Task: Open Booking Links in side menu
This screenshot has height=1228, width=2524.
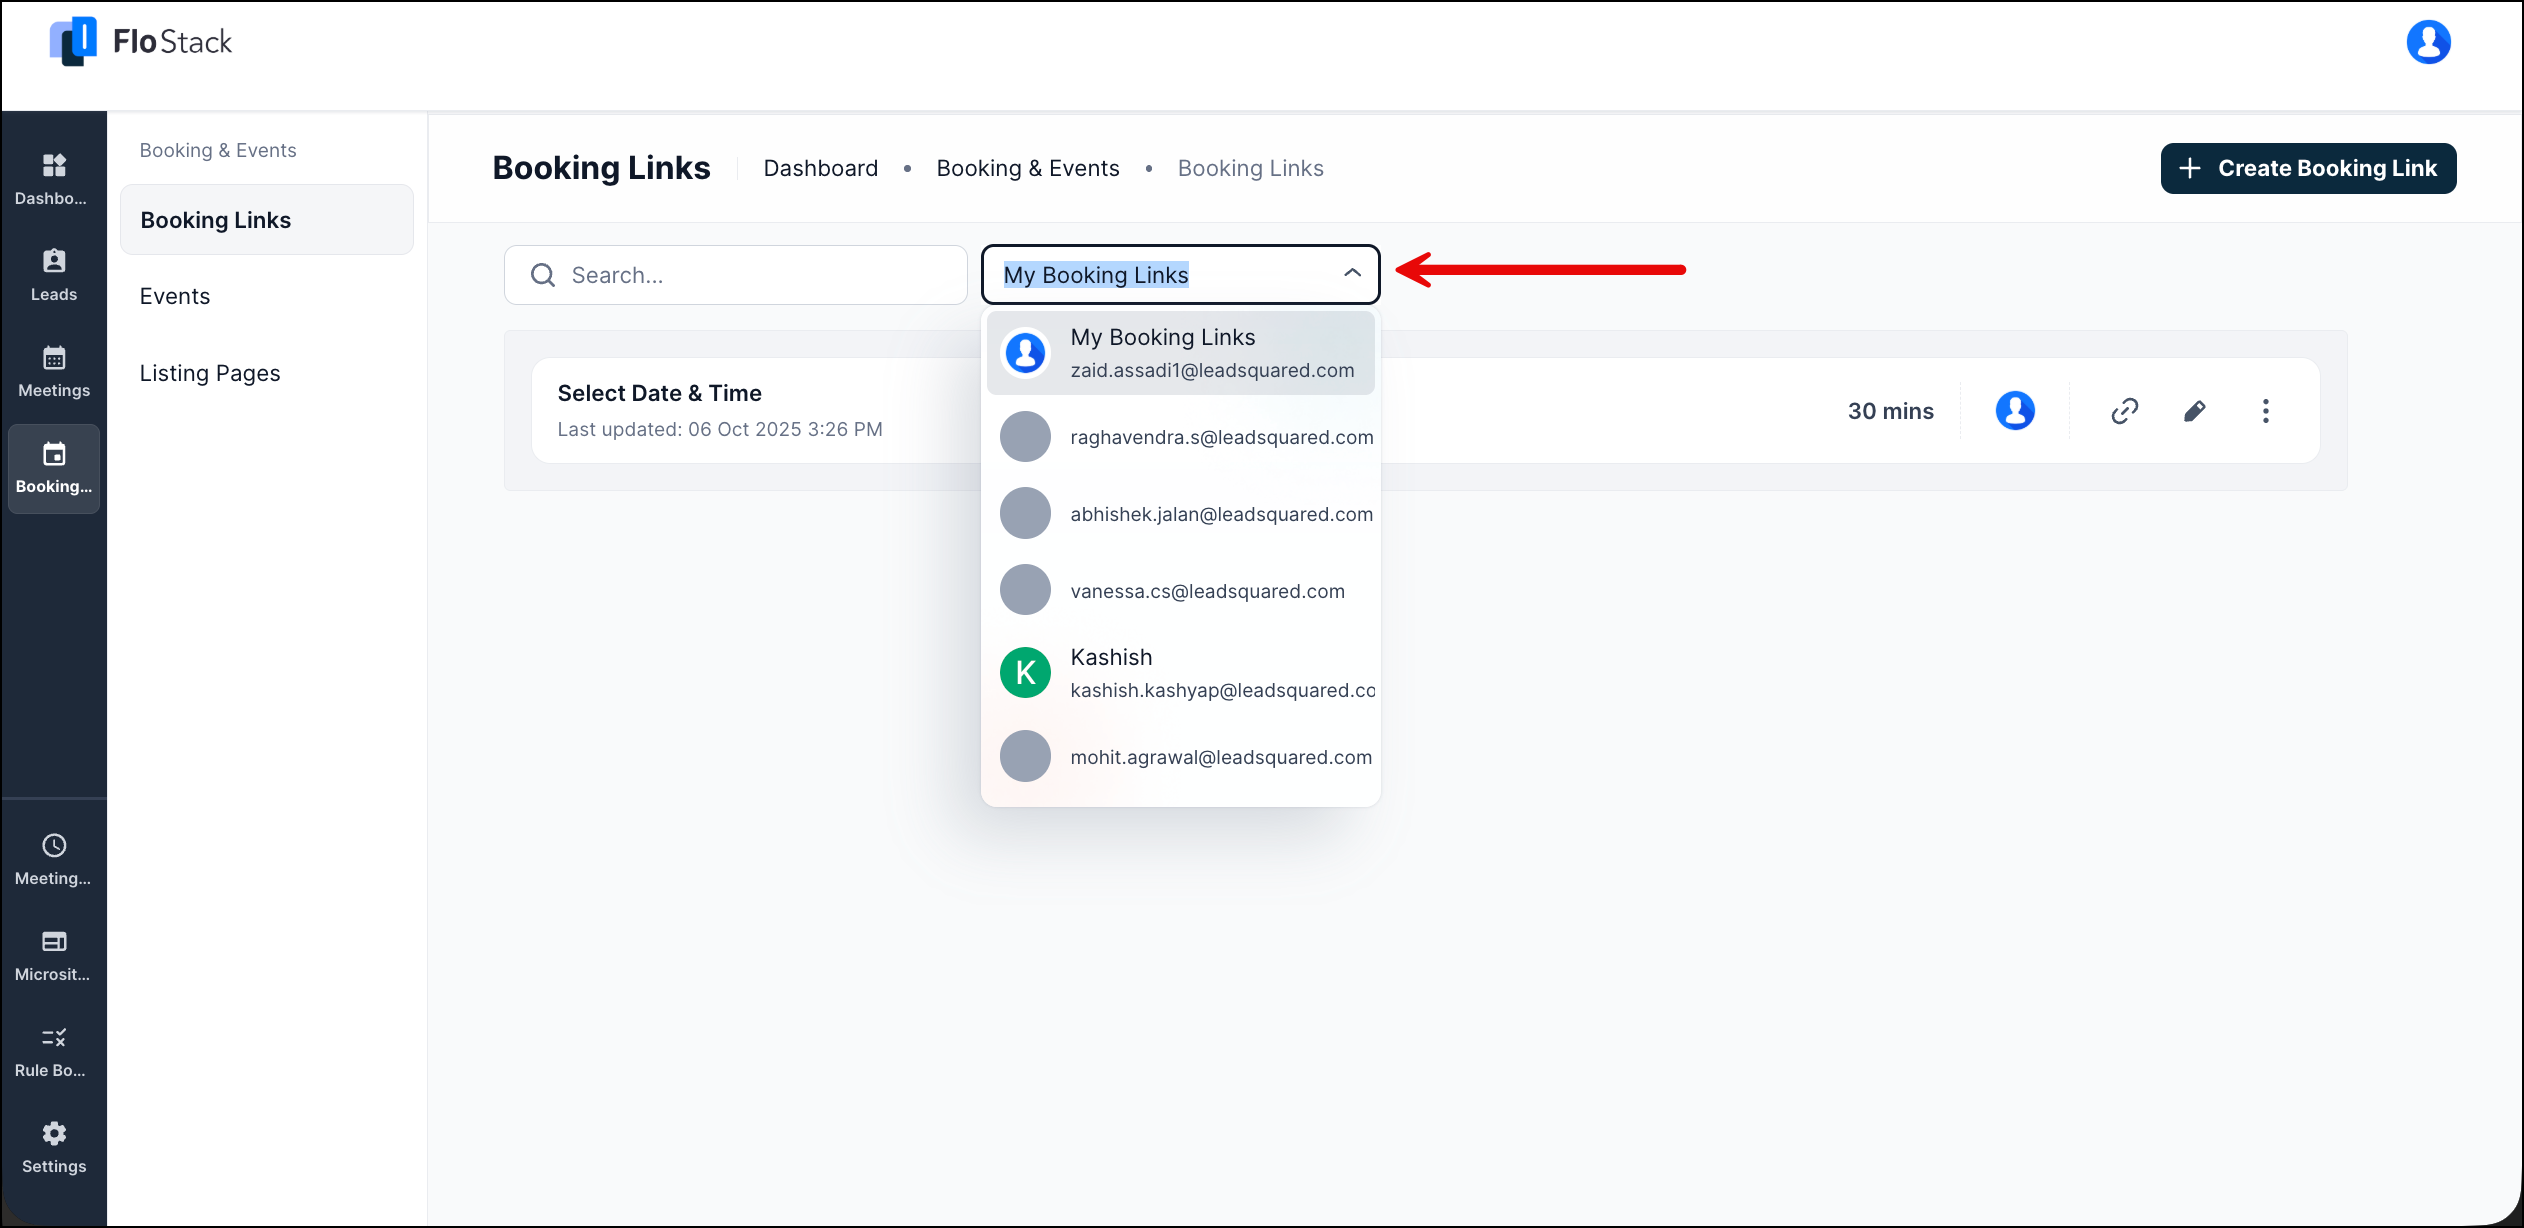Action: pyautogui.click(x=267, y=220)
